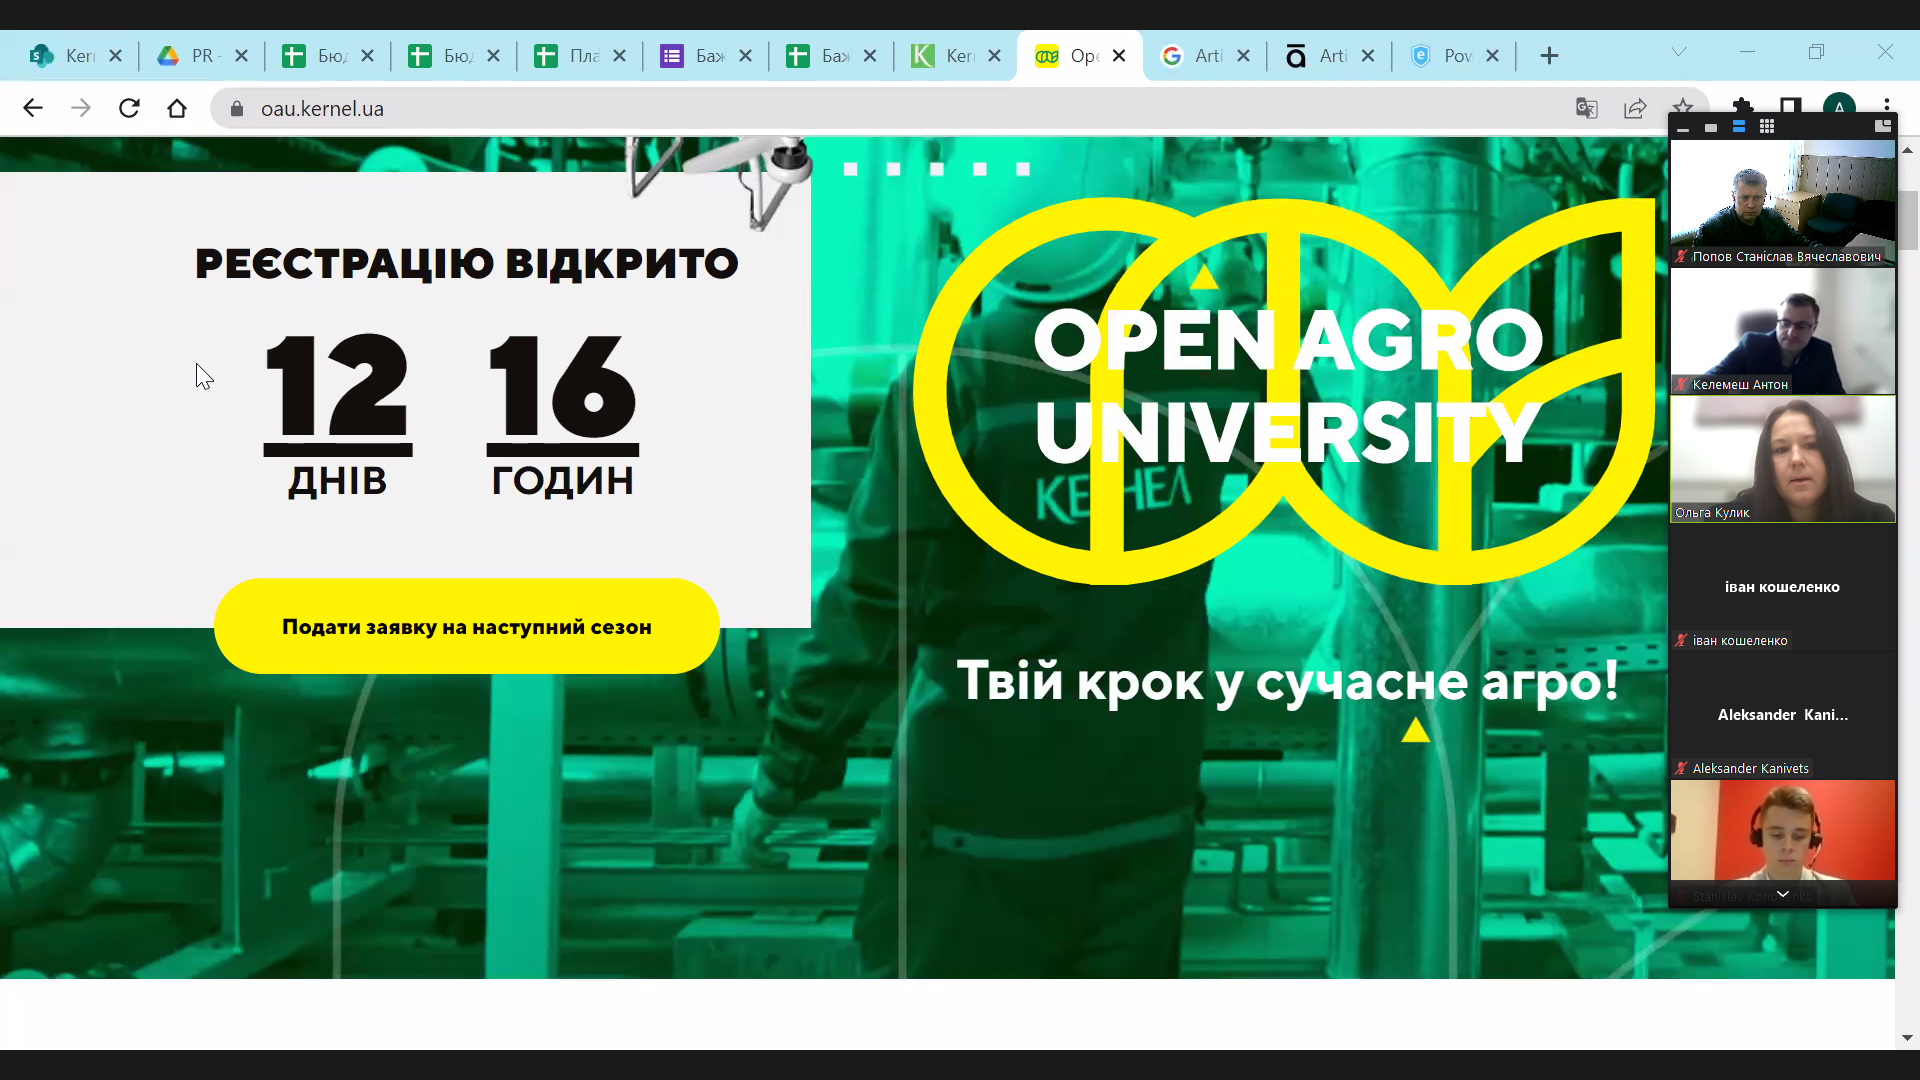Click the 12 ДНІВ countdown
This screenshot has width=1920, height=1080.
[x=338, y=414]
